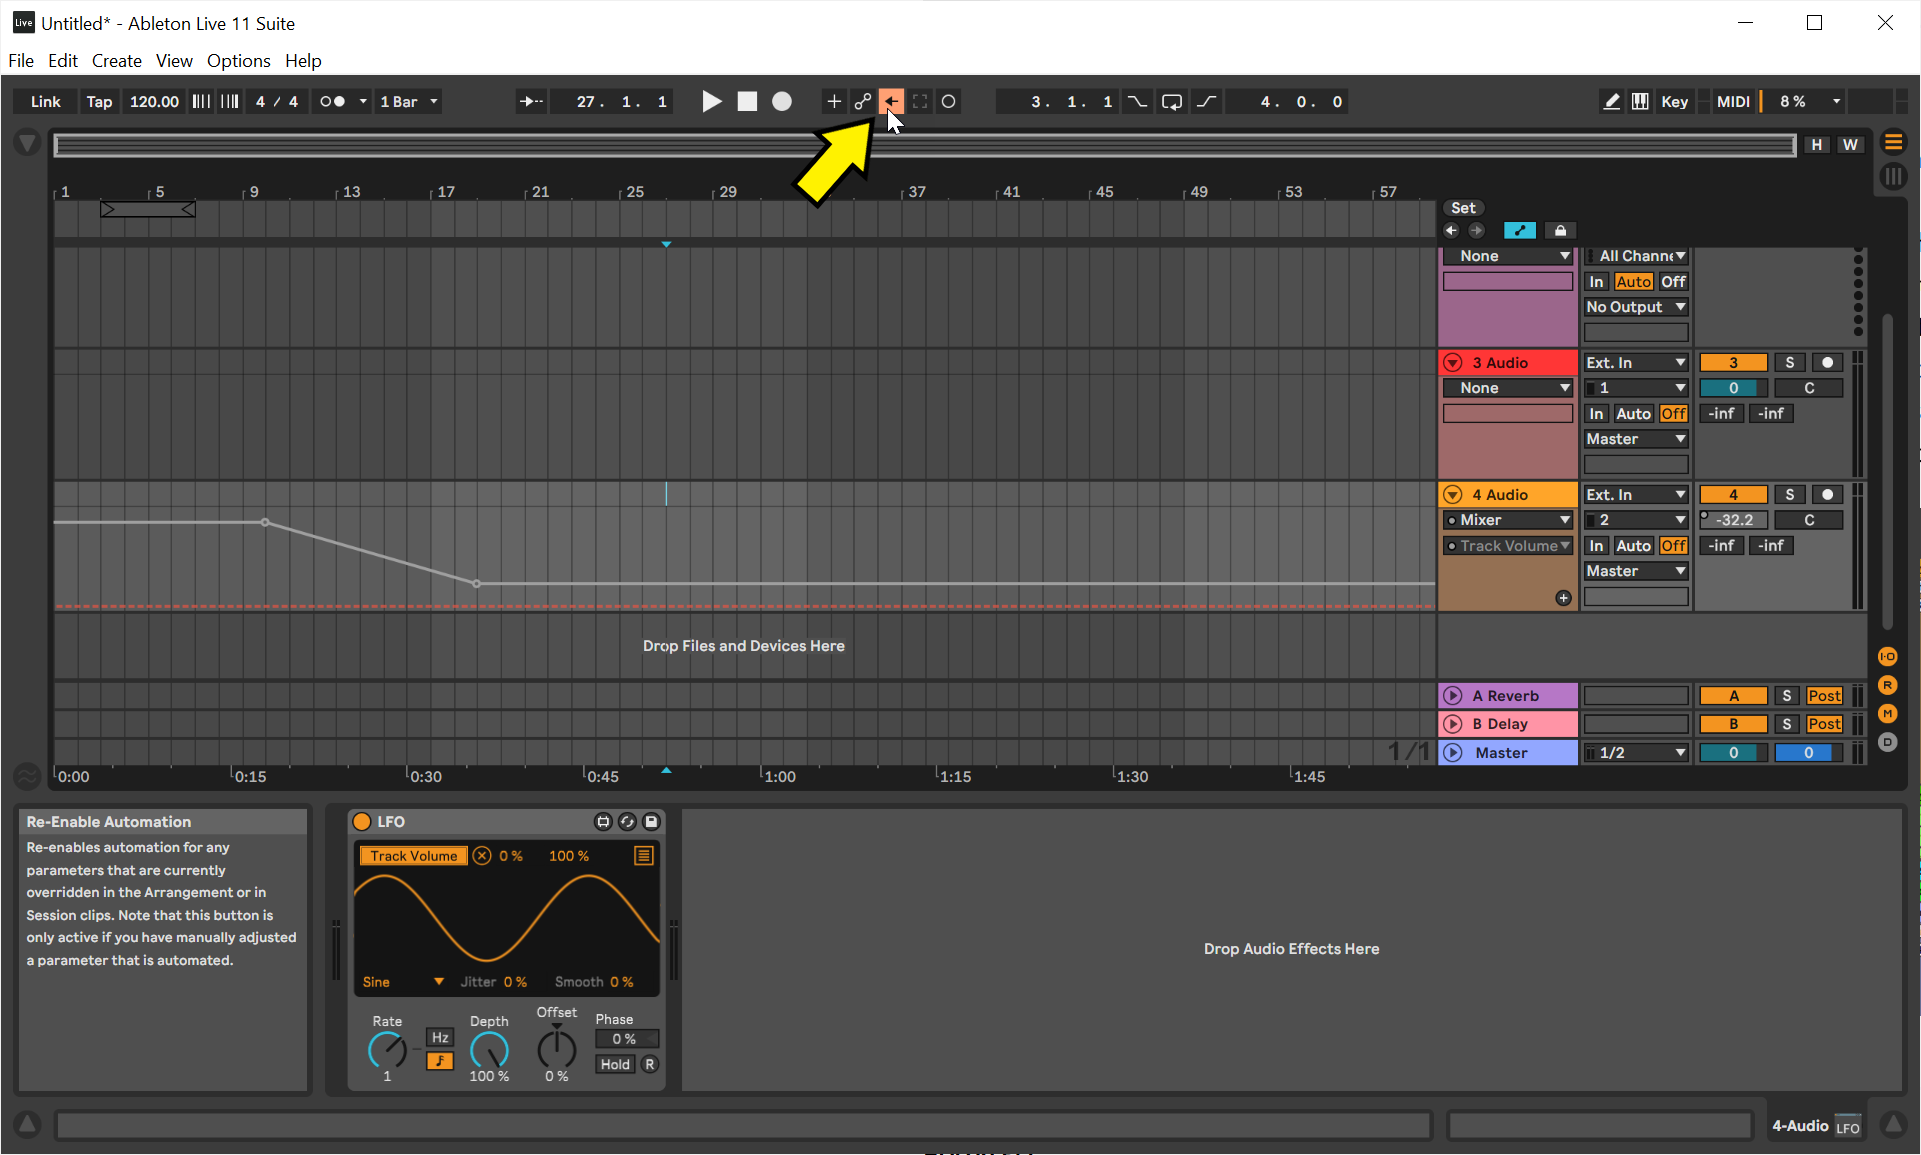This screenshot has width=1921, height=1155.
Task: Click the Link button
Action: click(x=45, y=101)
